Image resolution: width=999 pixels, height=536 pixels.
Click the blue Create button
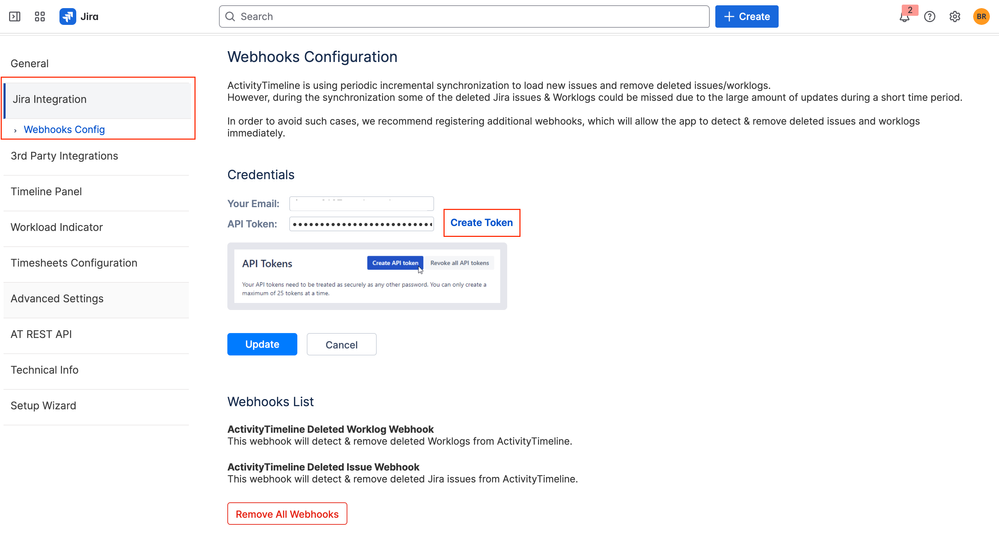[747, 17]
